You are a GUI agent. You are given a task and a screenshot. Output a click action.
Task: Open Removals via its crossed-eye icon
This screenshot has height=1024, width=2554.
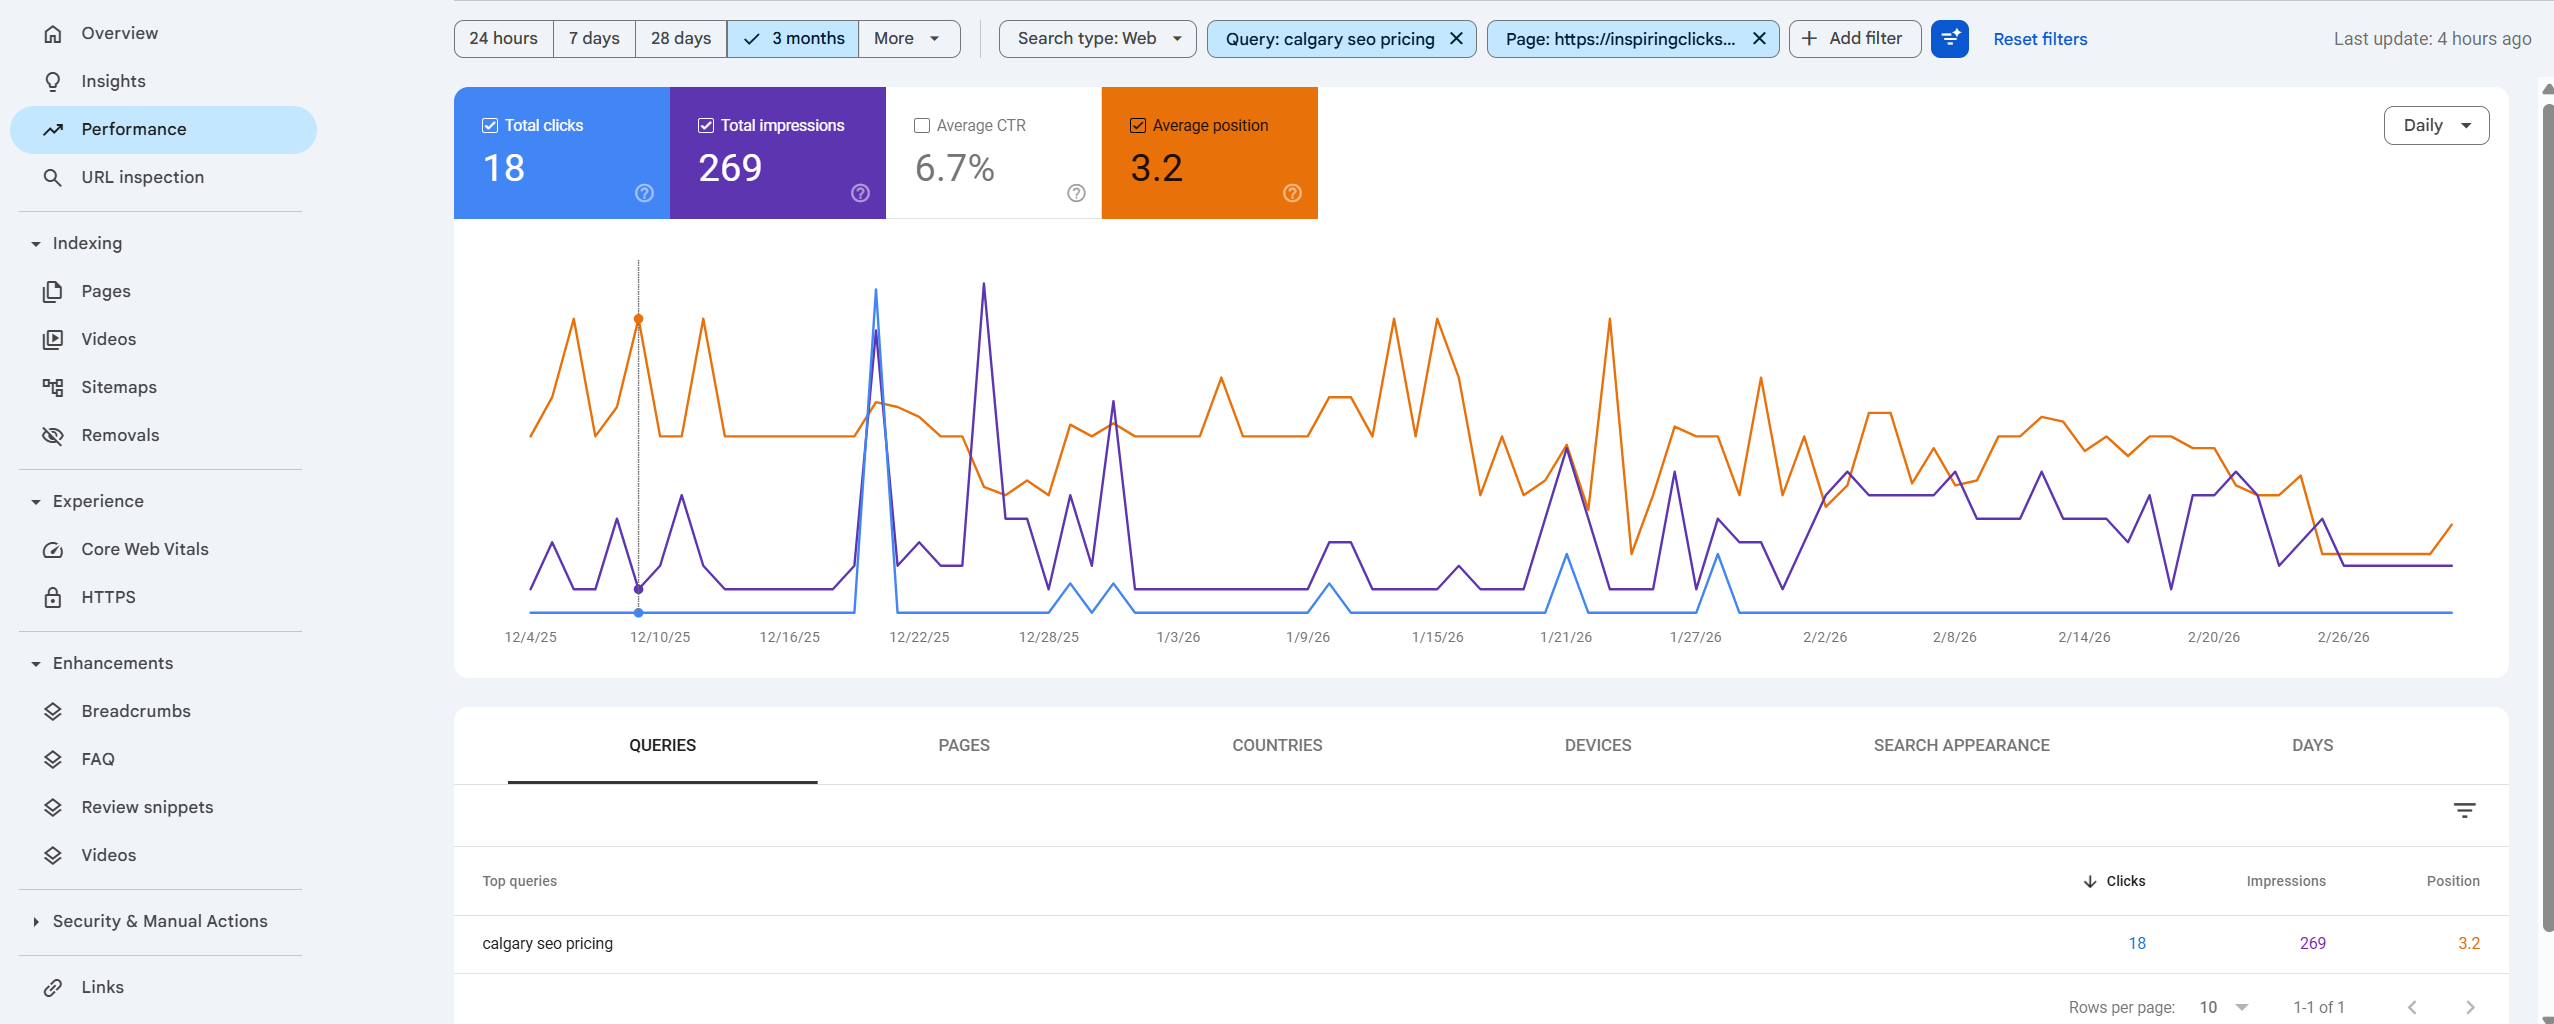tap(53, 435)
